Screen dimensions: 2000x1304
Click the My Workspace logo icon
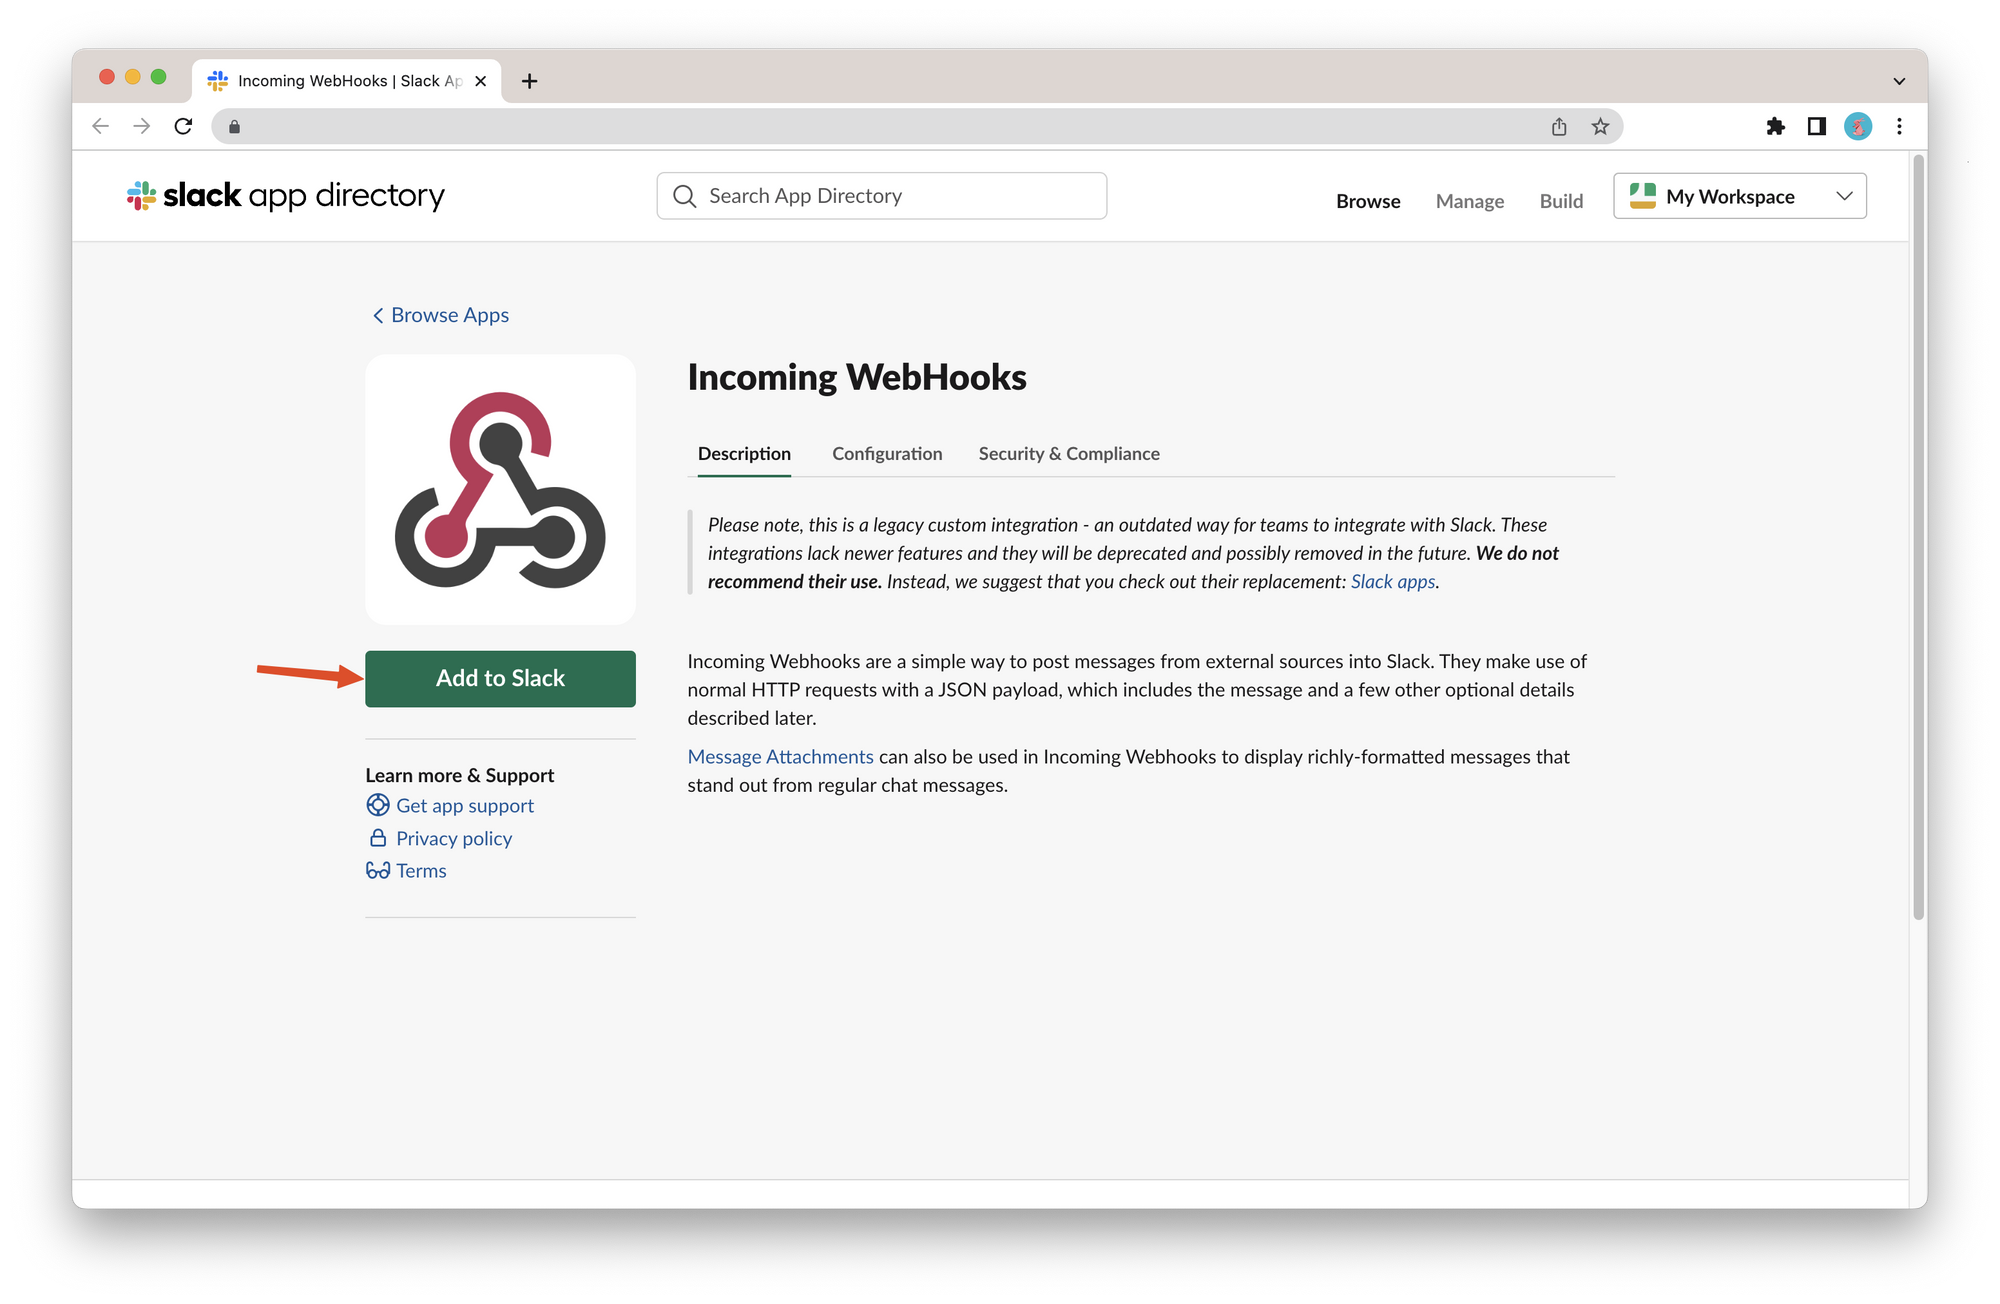(x=1642, y=196)
